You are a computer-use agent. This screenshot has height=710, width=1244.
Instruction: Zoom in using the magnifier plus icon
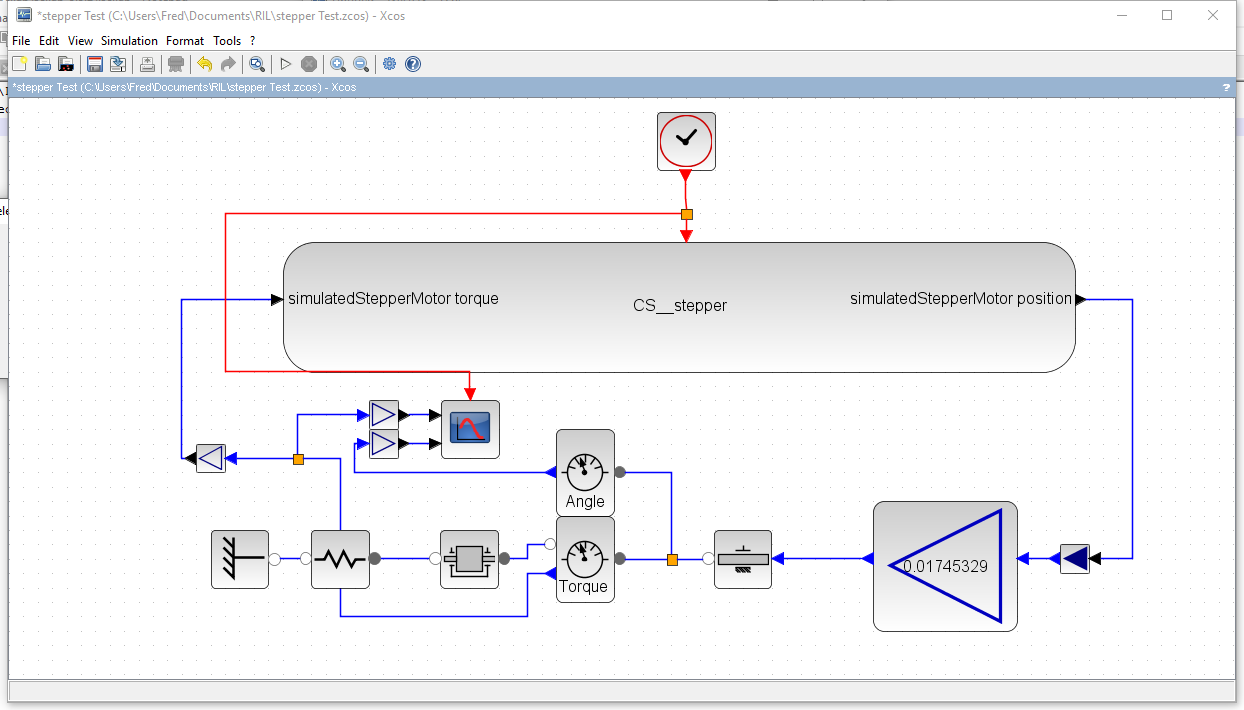(338, 64)
